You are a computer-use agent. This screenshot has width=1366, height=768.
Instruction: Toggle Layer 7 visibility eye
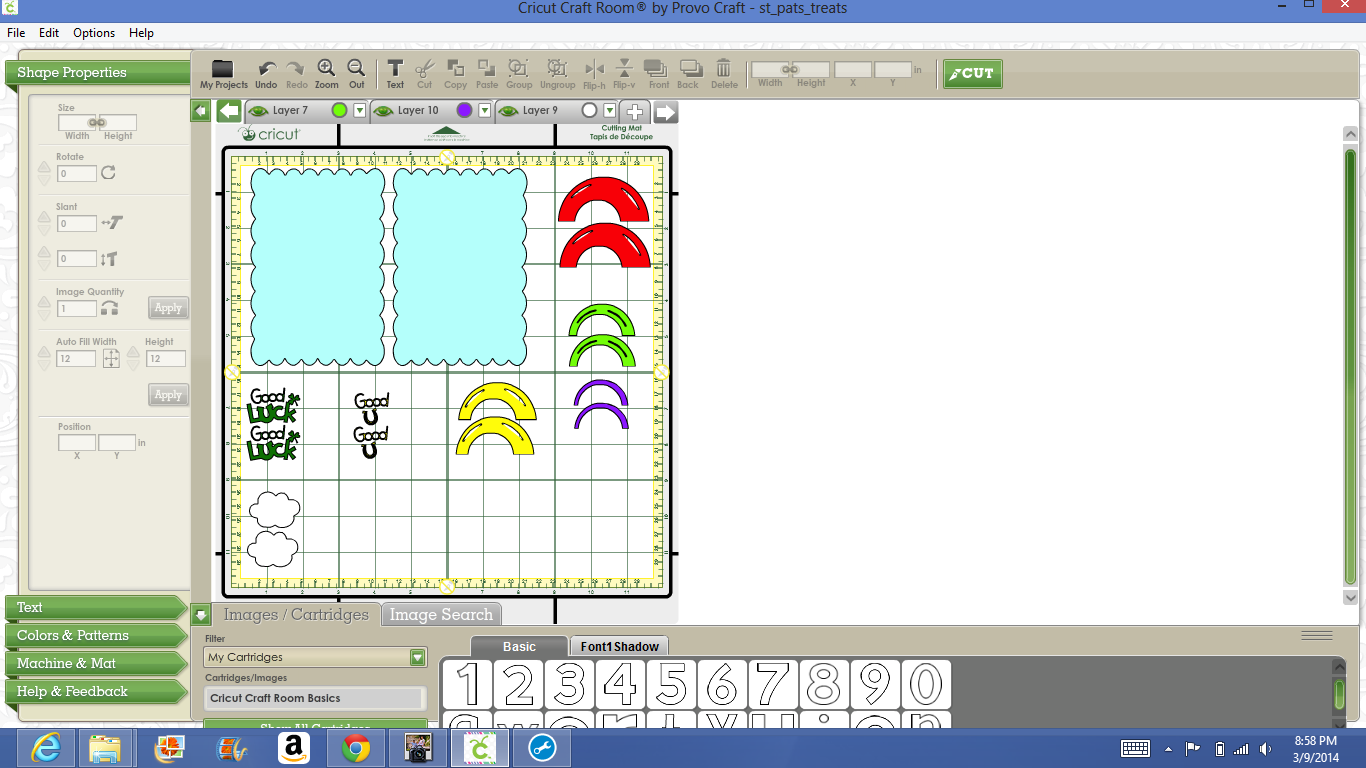[258, 111]
